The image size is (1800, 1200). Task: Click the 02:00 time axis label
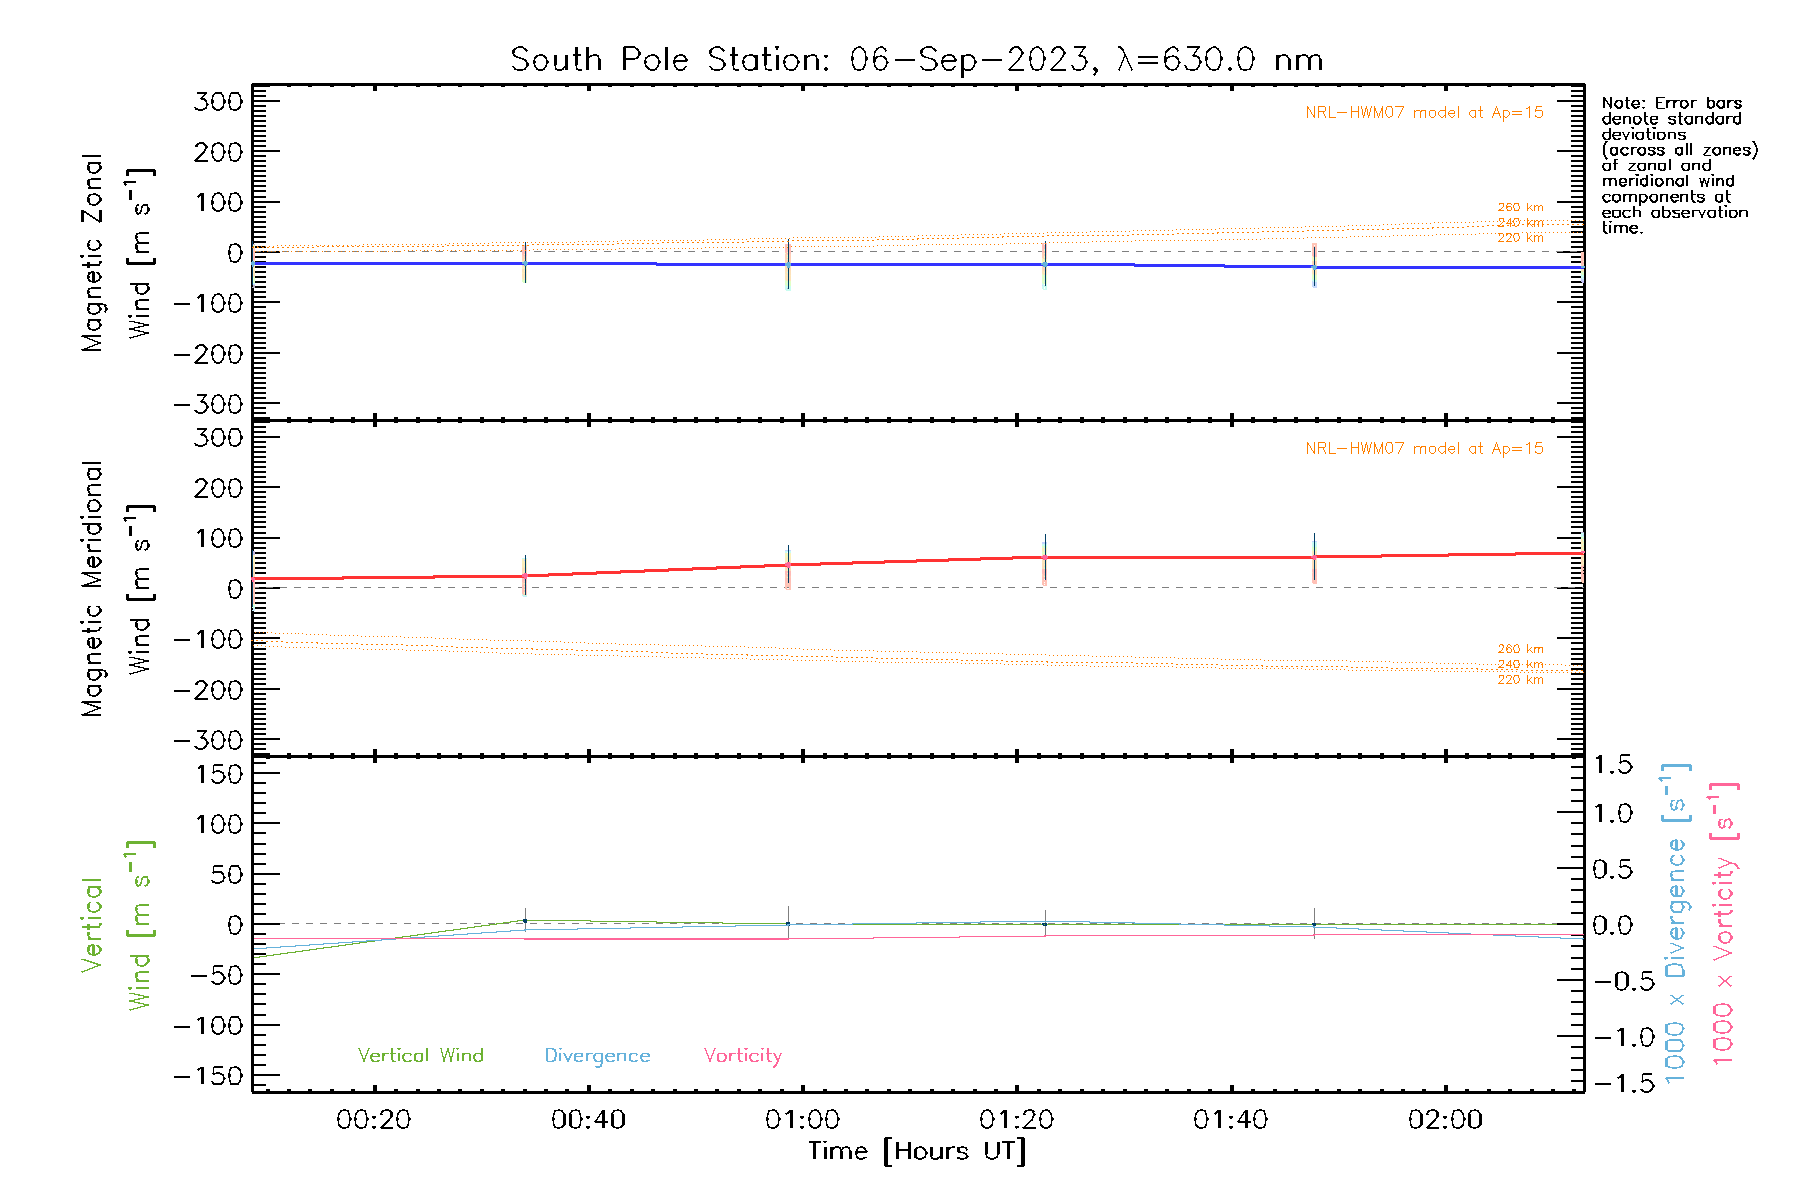coord(1445,1120)
